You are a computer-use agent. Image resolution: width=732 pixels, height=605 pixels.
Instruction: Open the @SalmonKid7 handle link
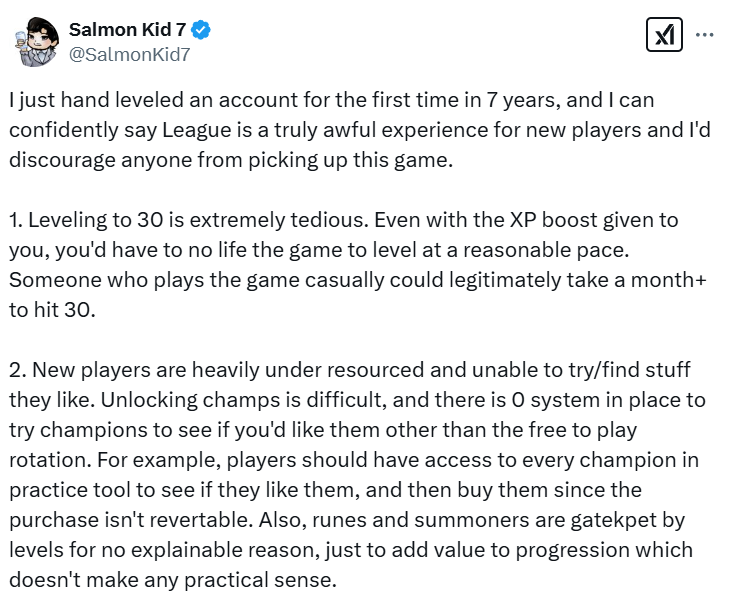coord(129,54)
